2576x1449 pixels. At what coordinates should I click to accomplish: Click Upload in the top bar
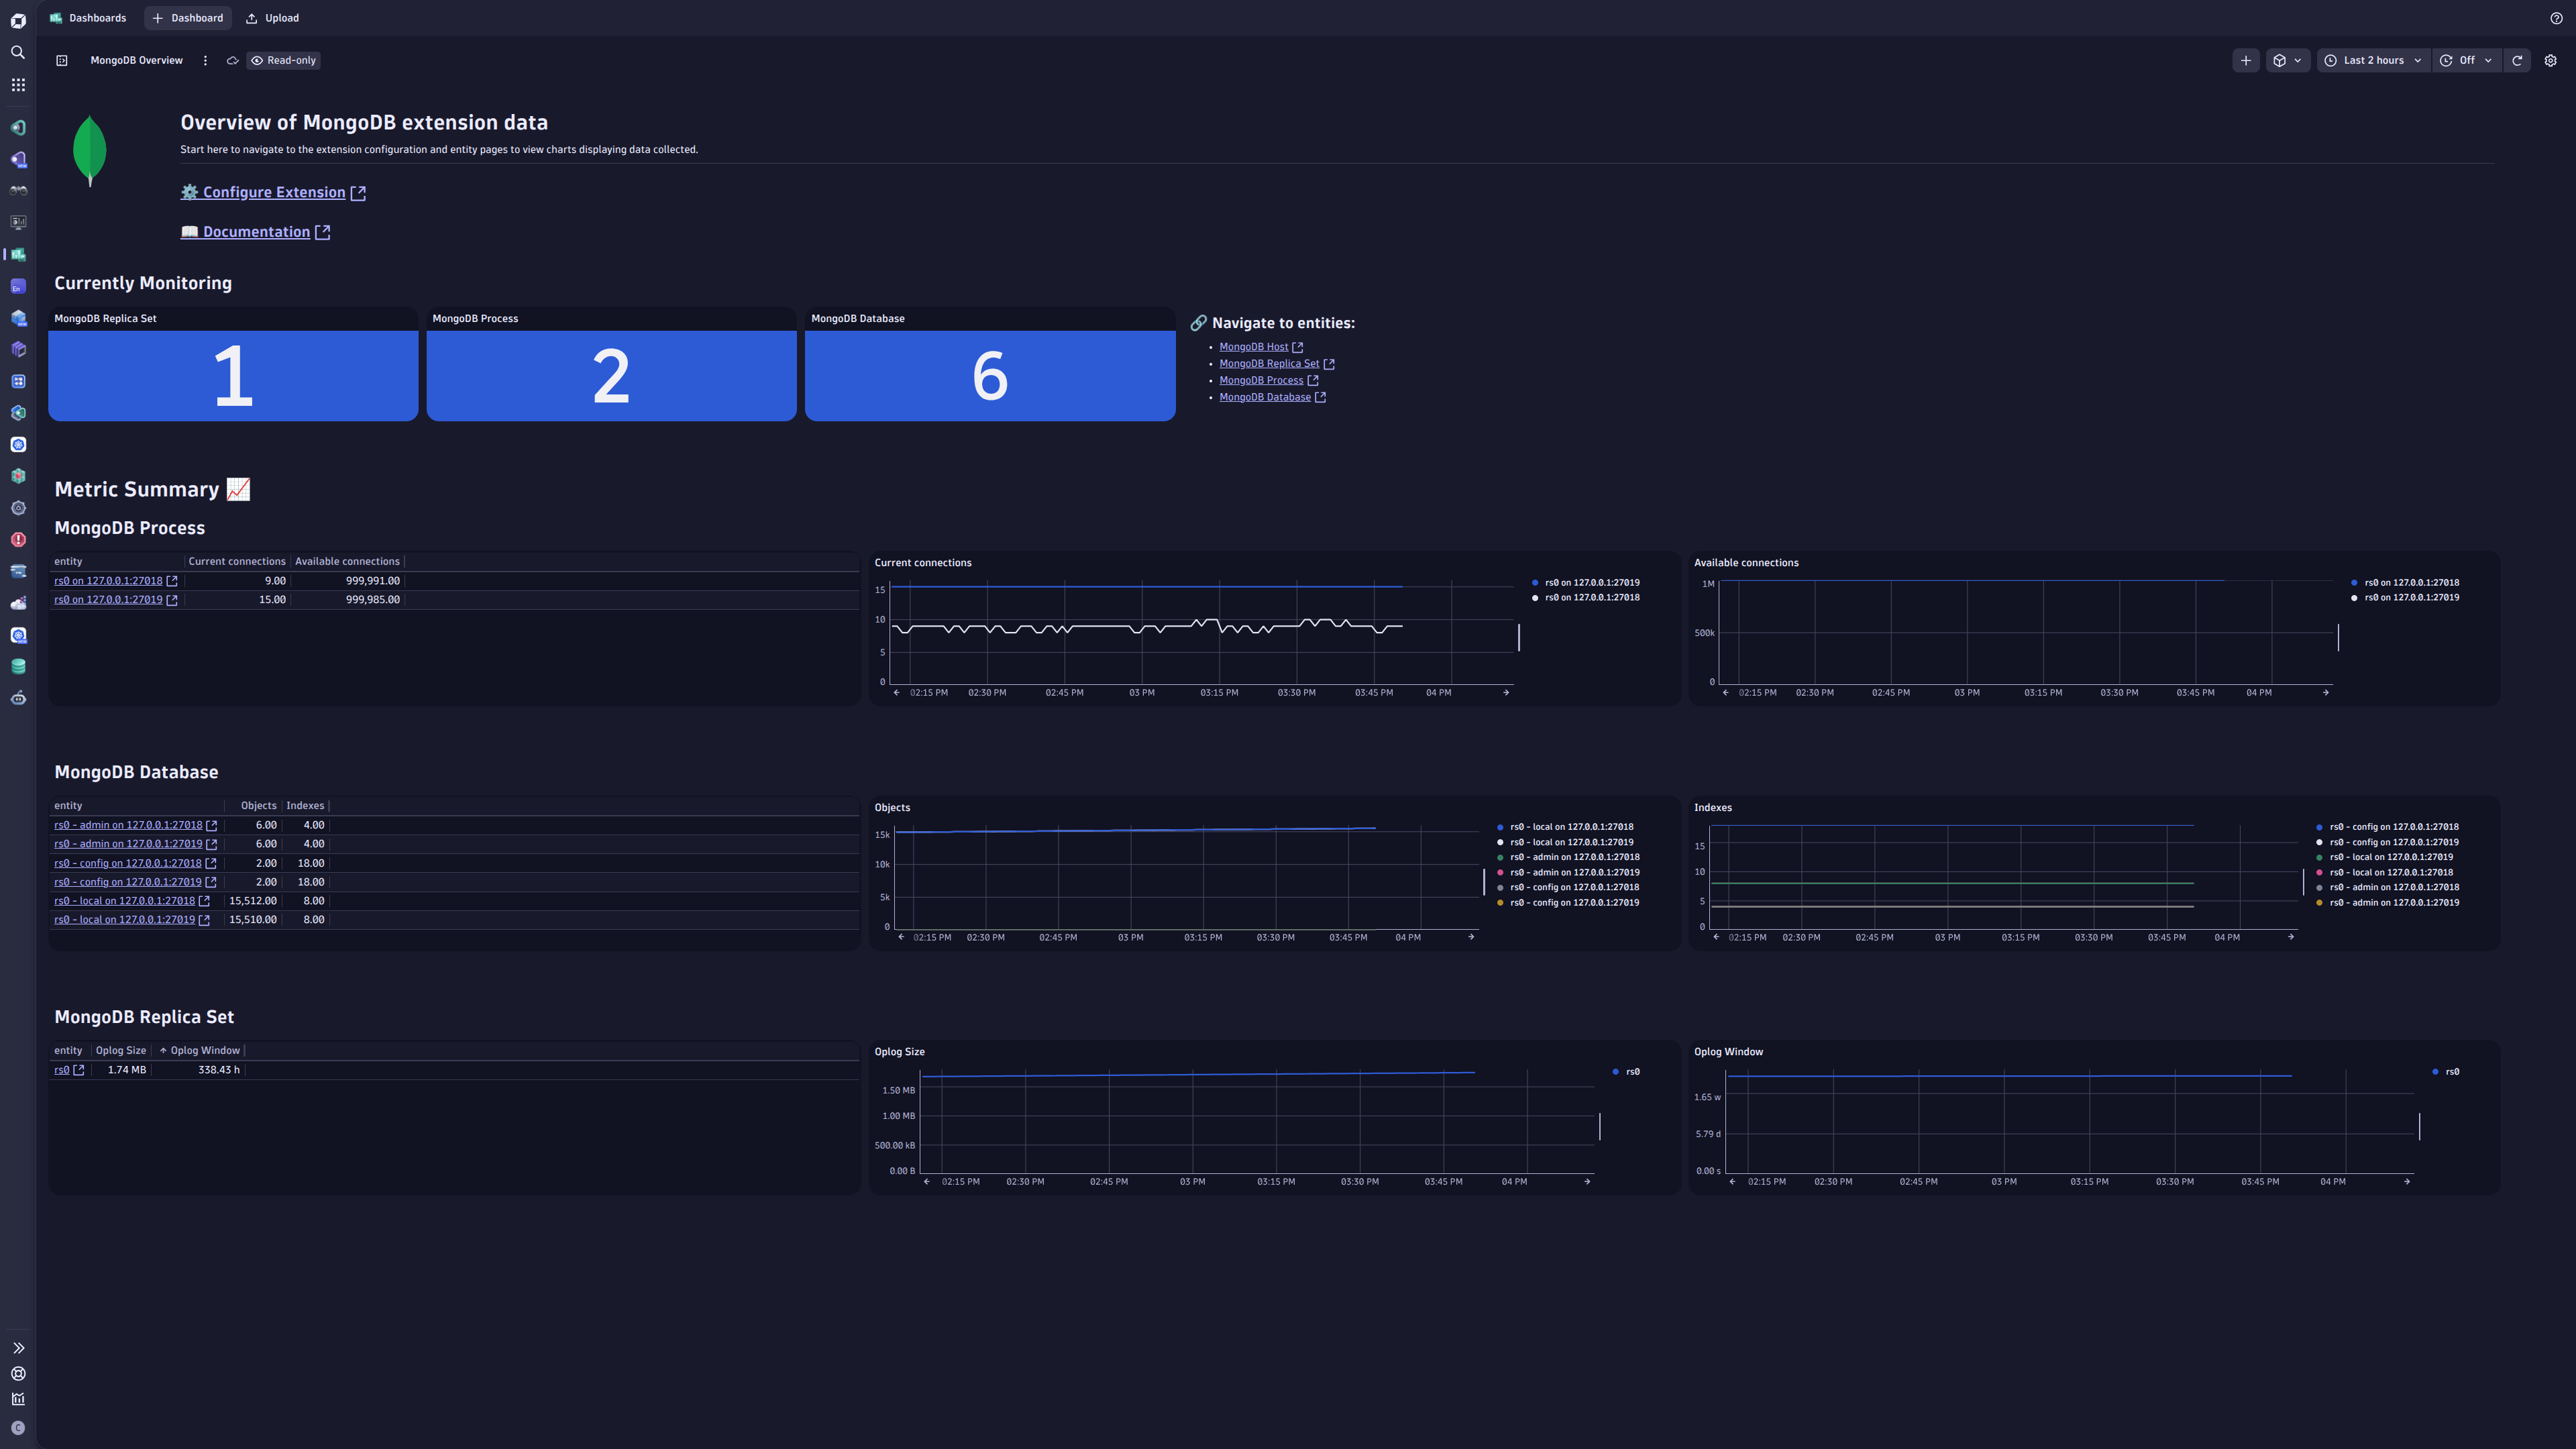pyautogui.click(x=272, y=18)
